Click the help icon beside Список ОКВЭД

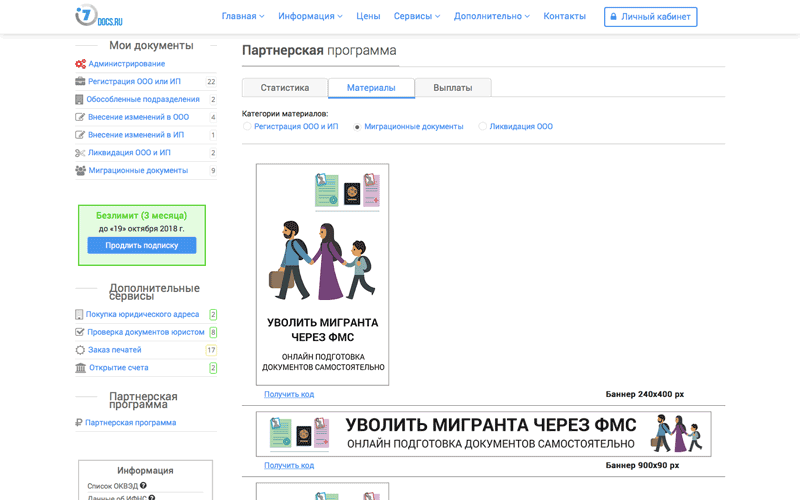pos(143,486)
